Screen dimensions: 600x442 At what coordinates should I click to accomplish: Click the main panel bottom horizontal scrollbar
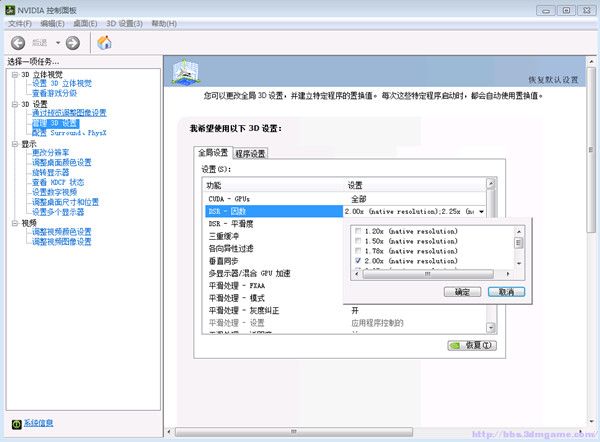pyautogui.click(x=293, y=432)
